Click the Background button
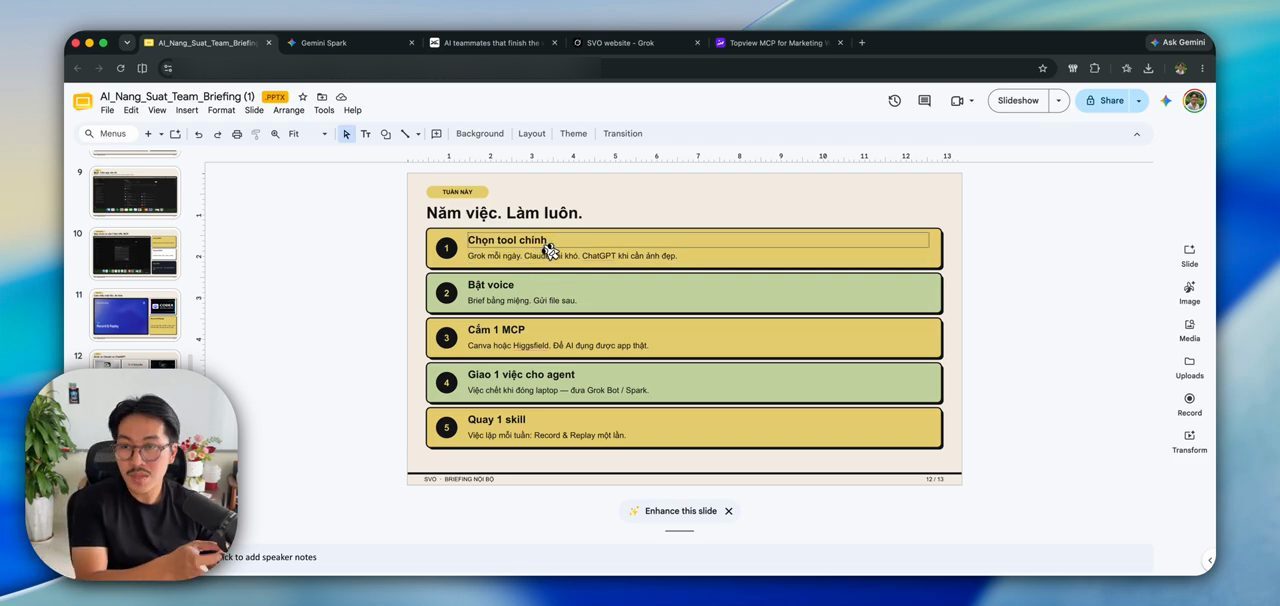This screenshot has height=606, width=1280. pos(480,134)
